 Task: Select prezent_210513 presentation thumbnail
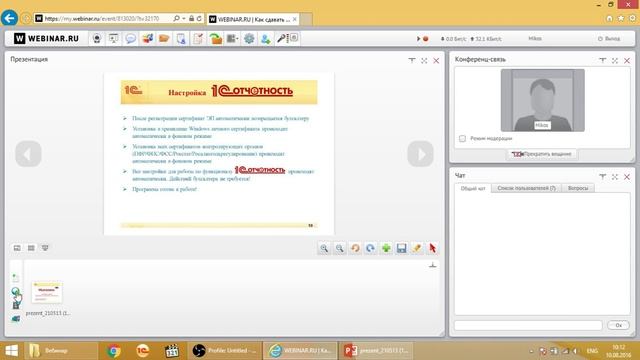click(47, 292)
